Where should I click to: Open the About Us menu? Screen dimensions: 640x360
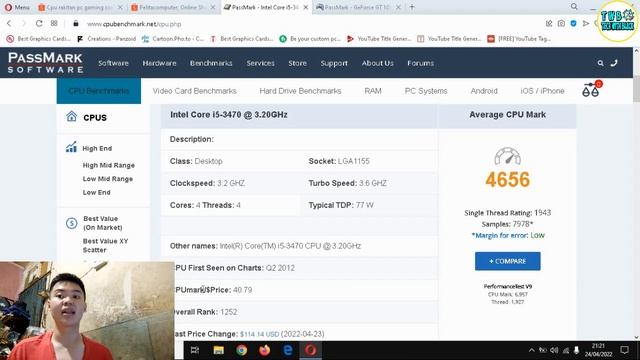378,63
